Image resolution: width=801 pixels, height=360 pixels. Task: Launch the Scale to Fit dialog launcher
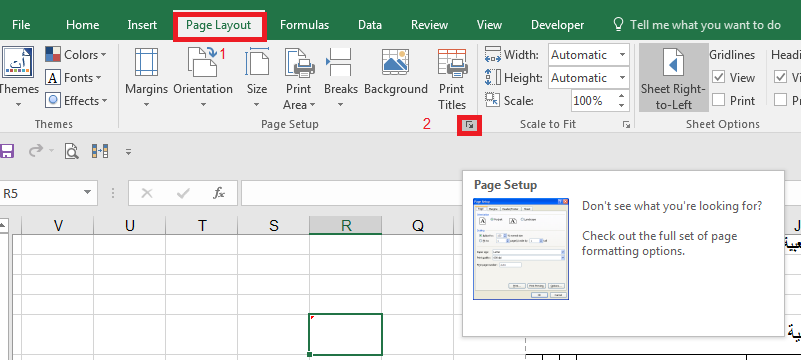[x=626, y=125]
